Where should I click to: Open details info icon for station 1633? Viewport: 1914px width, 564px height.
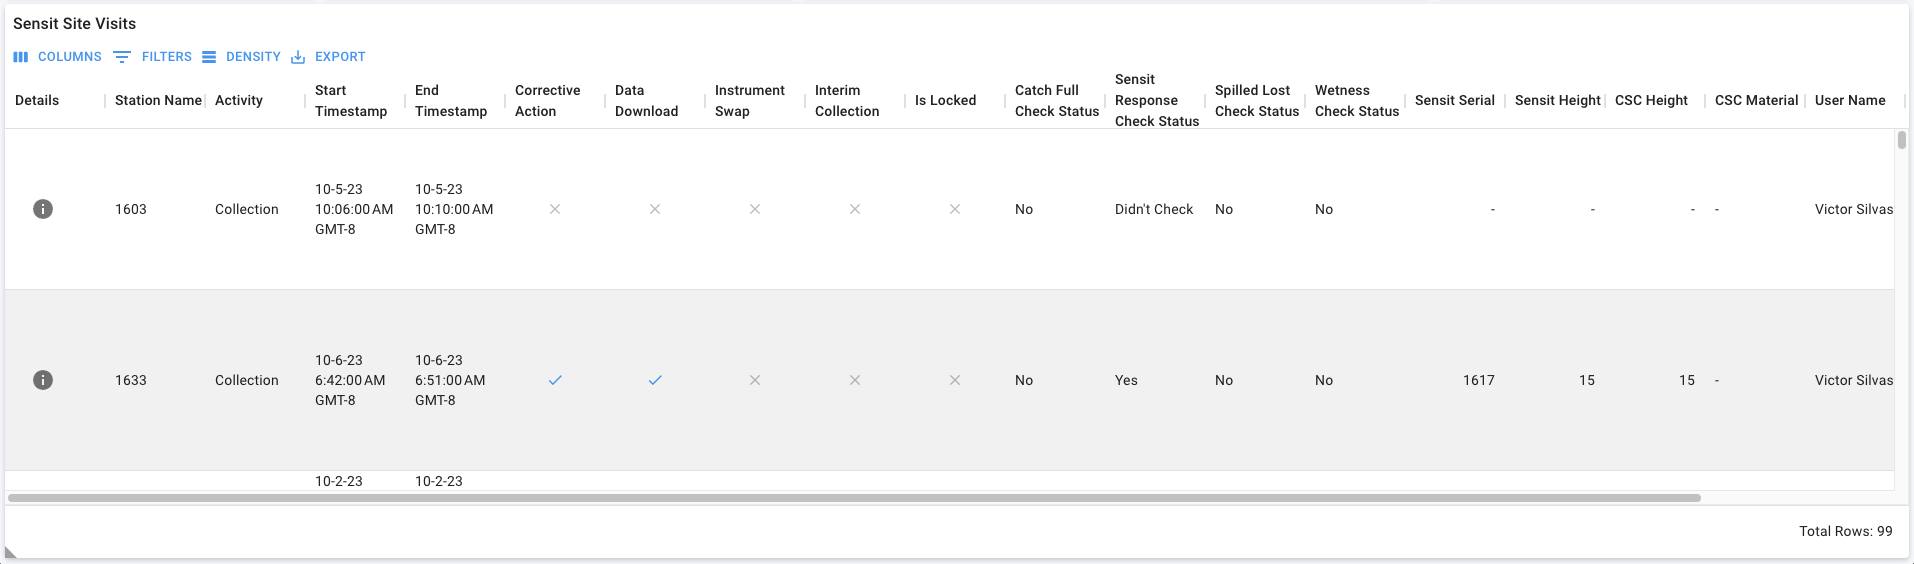(x=43, y=380)
